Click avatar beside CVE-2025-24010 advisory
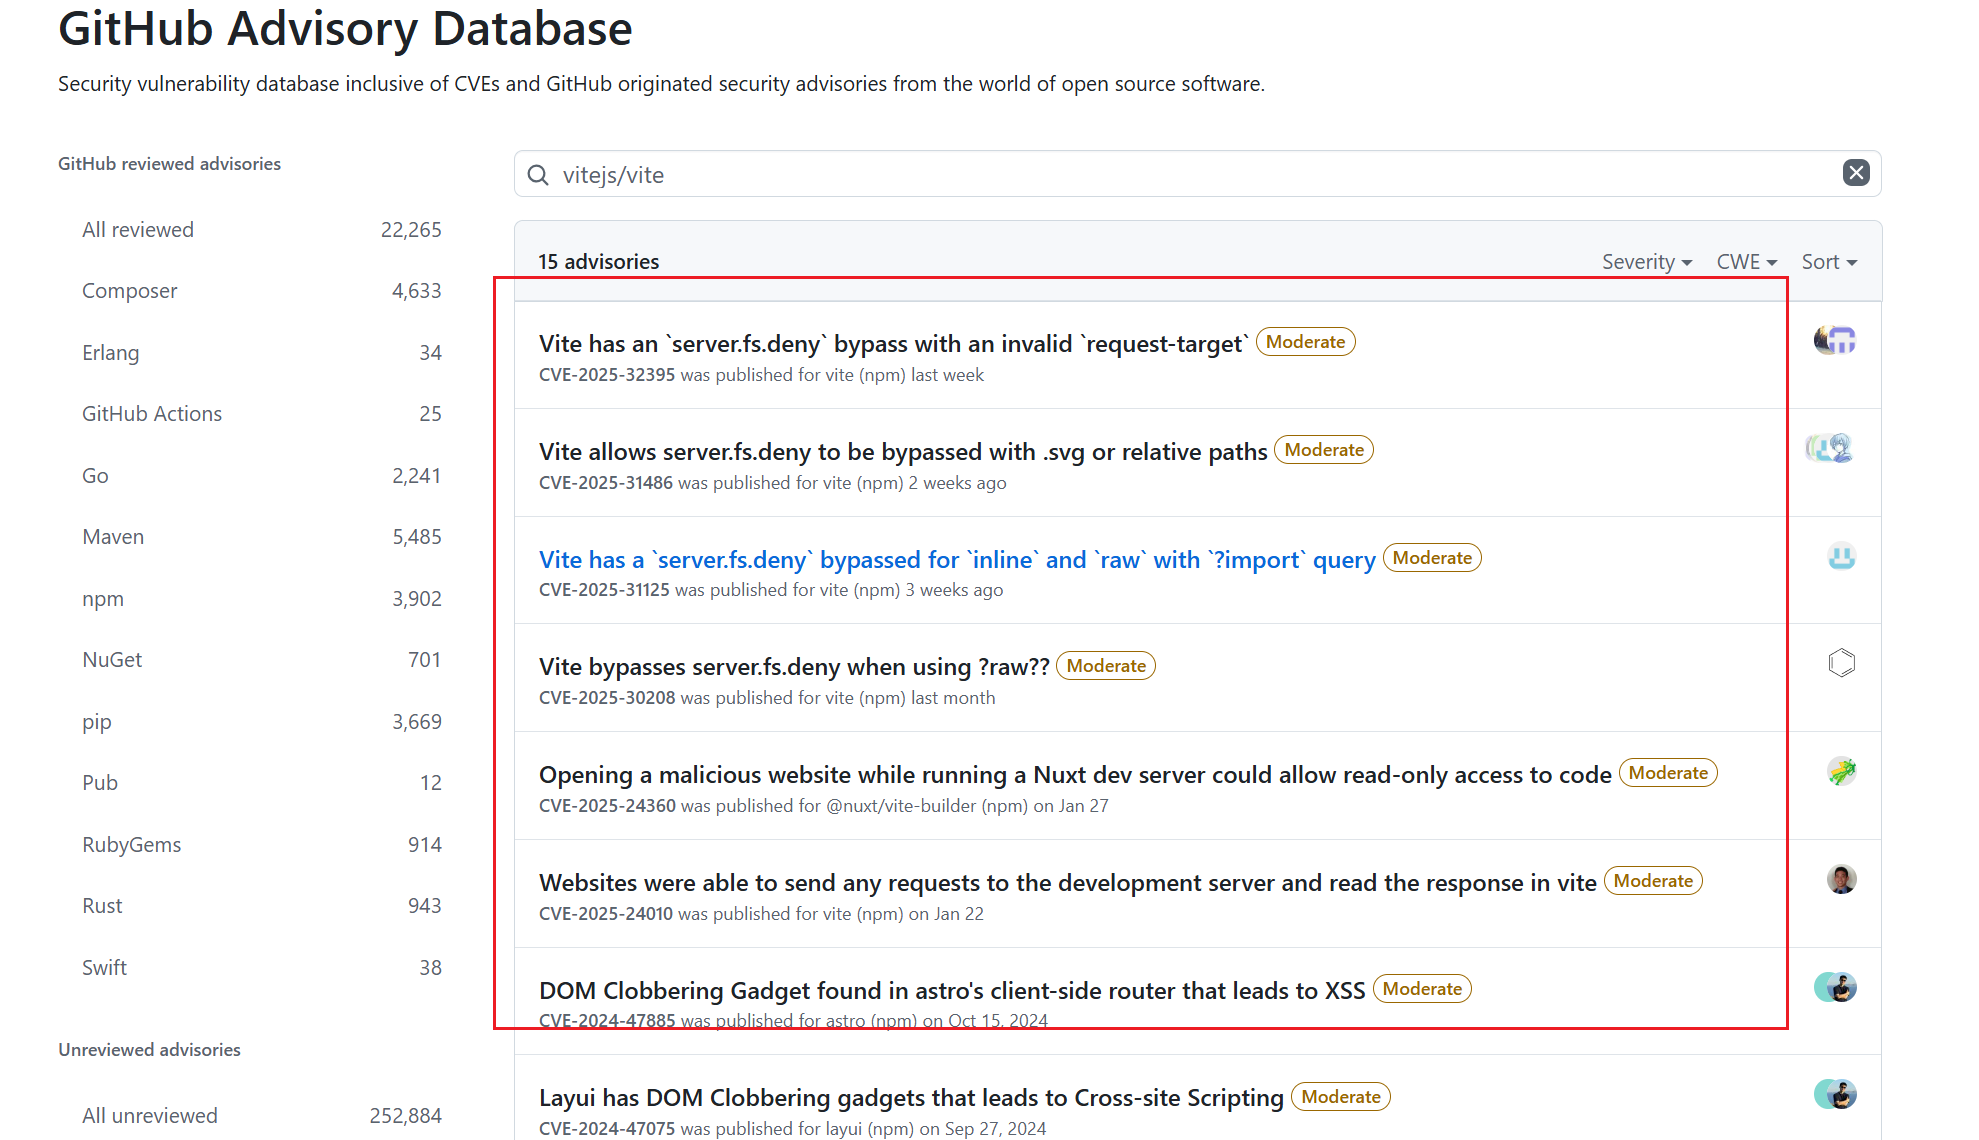The image size is (1979, 1140). click(x=1841, y=879)
